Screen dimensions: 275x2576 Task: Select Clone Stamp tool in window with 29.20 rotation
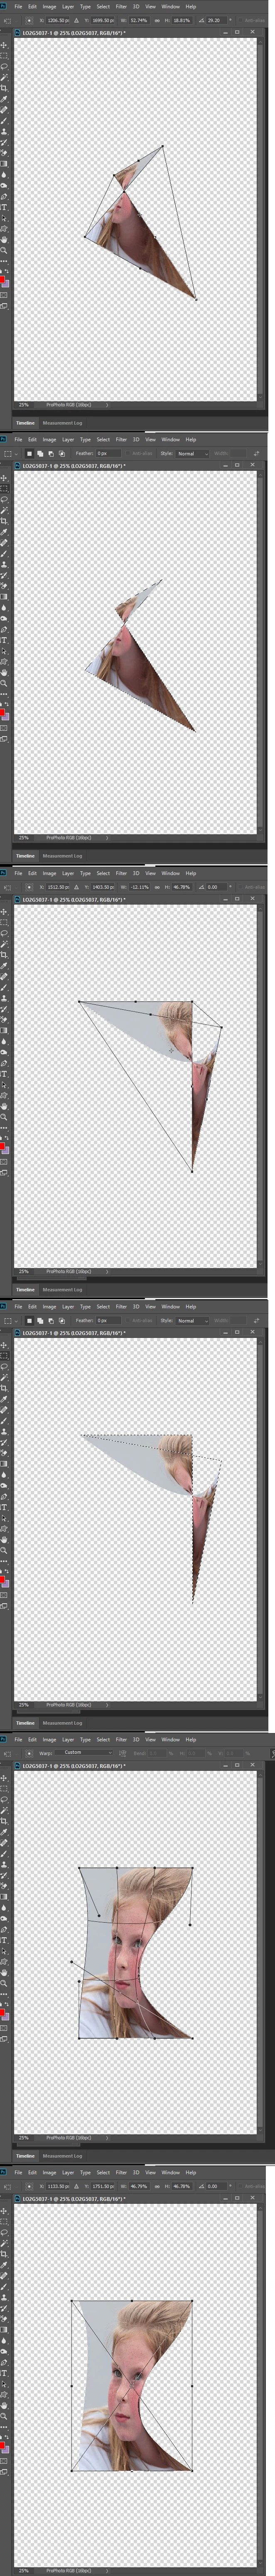click(x=4, y=131)
